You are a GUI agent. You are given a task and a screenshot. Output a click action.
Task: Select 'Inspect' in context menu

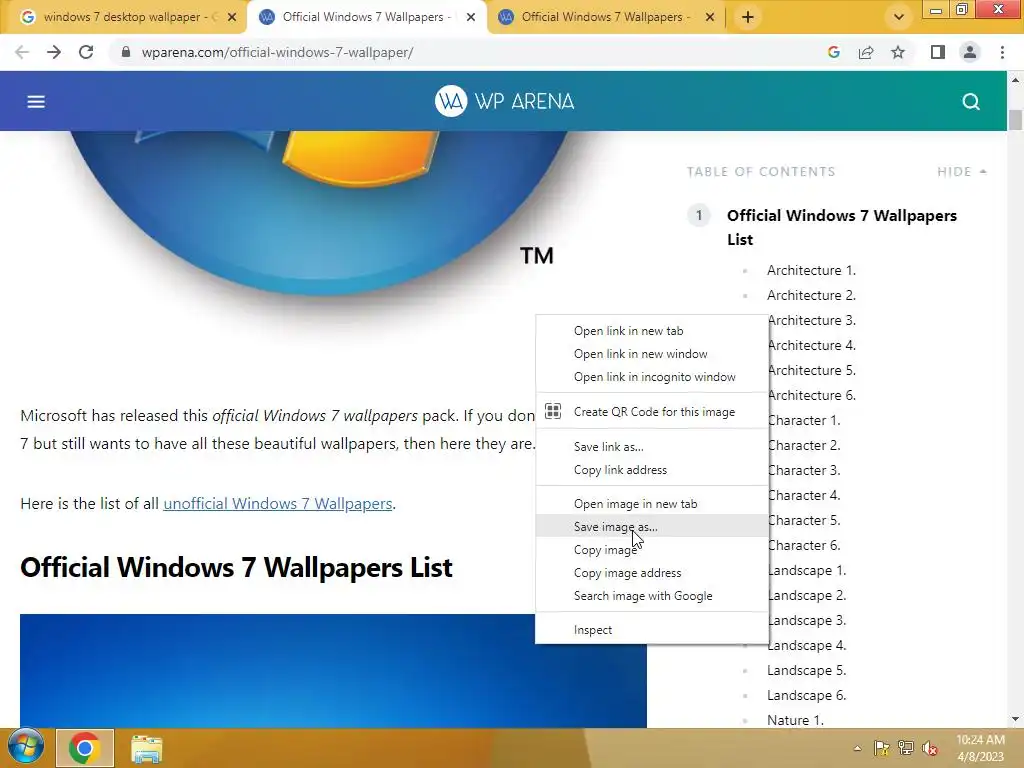click(652, 630)
